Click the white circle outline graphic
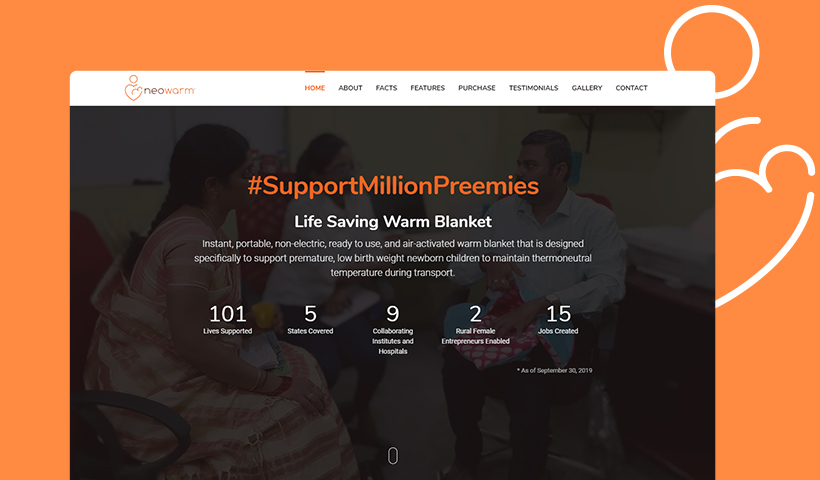The image size is (820, 480). [x=712, y=52]
